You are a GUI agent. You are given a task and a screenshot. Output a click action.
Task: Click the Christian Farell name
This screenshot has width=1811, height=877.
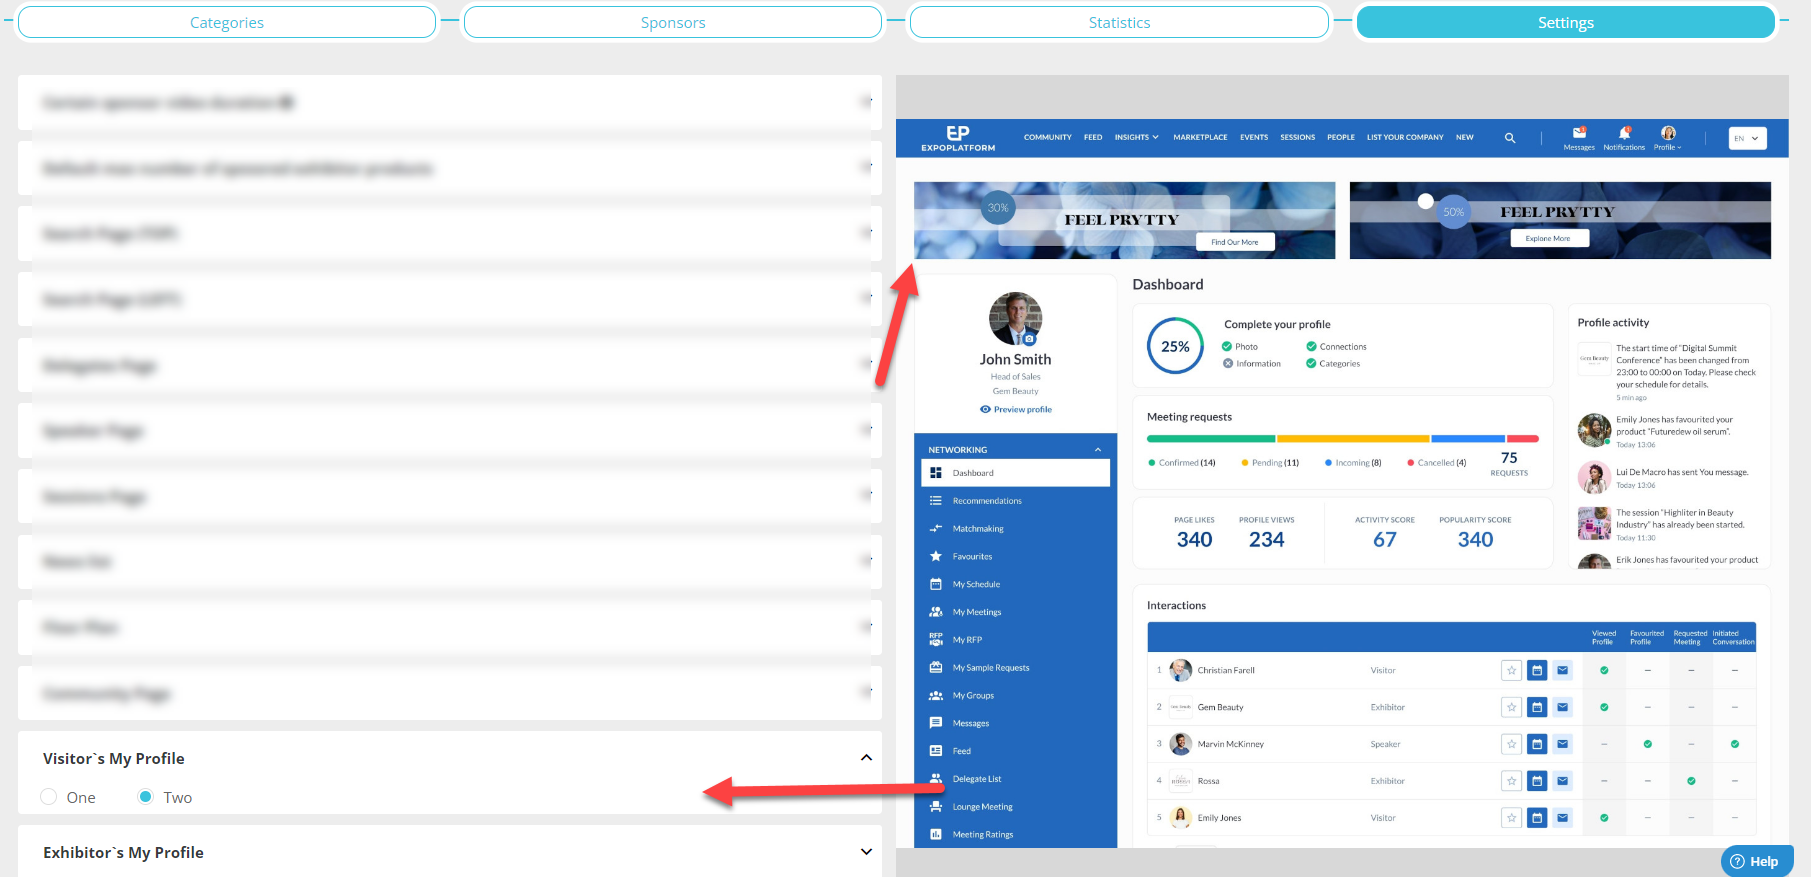[1226, 671]
